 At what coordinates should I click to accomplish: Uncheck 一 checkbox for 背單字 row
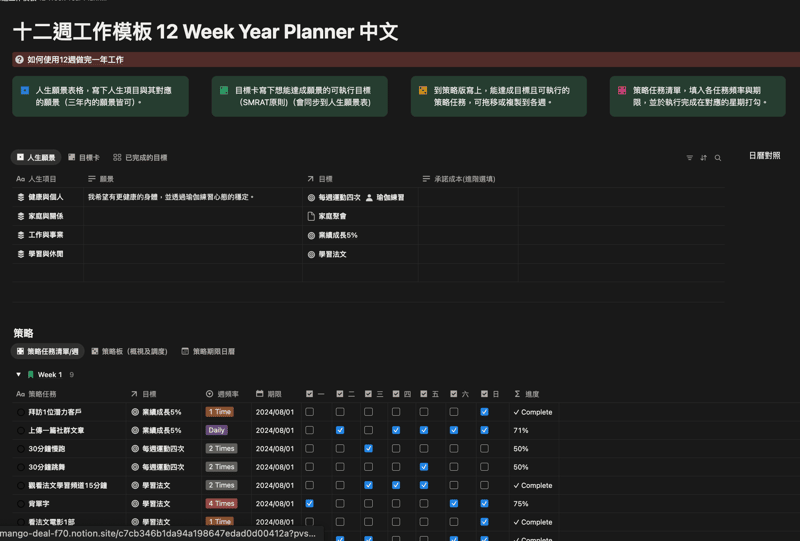(309, 504)
